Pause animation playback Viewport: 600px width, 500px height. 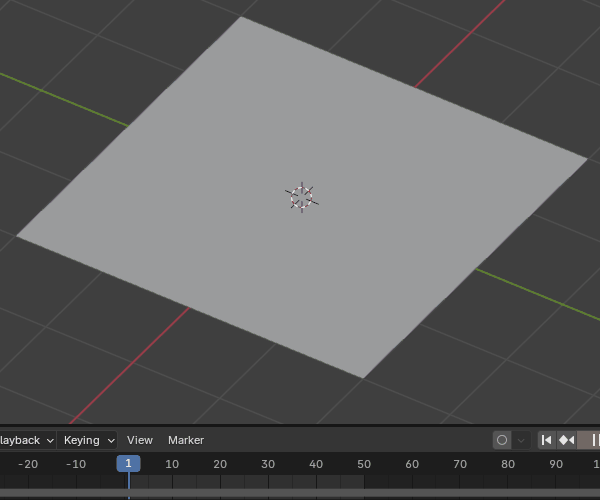click(x=591, y=440)
